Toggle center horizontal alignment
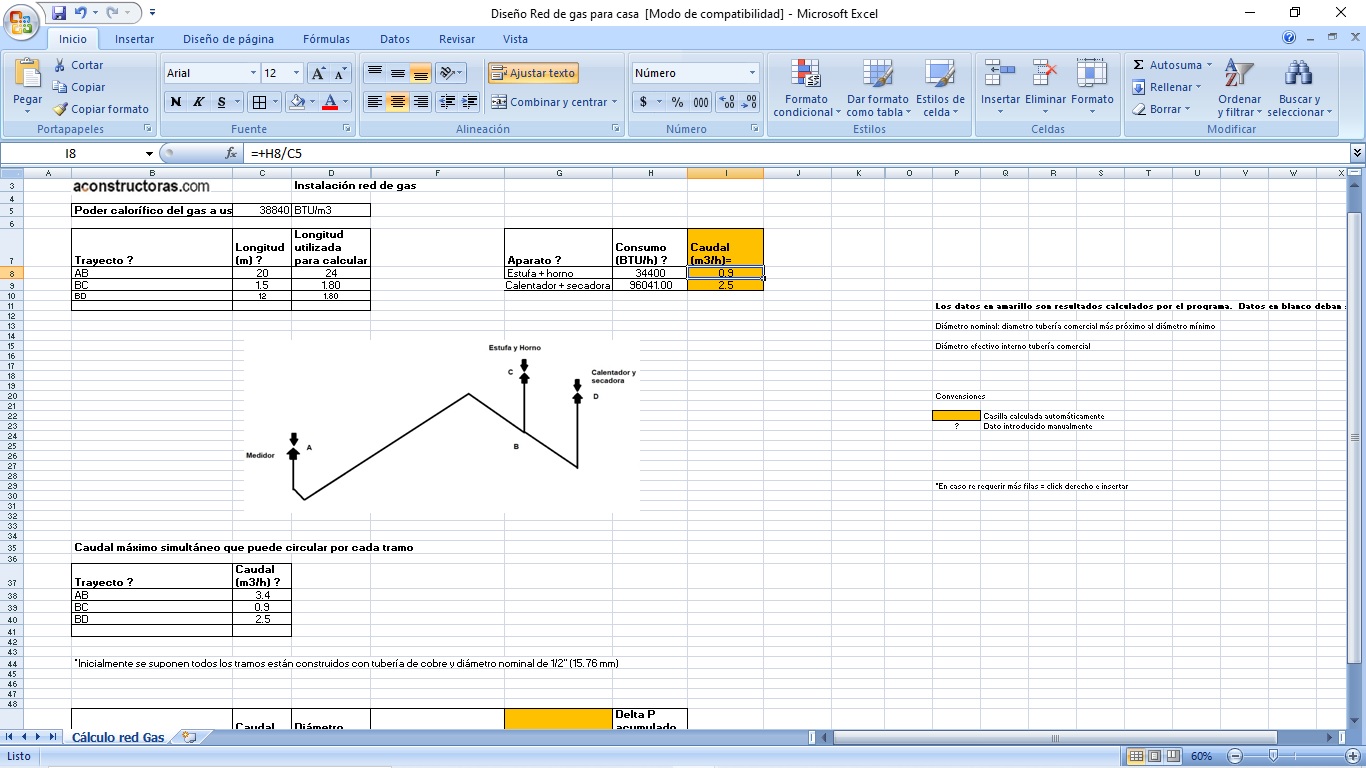 tap(397, 102)
